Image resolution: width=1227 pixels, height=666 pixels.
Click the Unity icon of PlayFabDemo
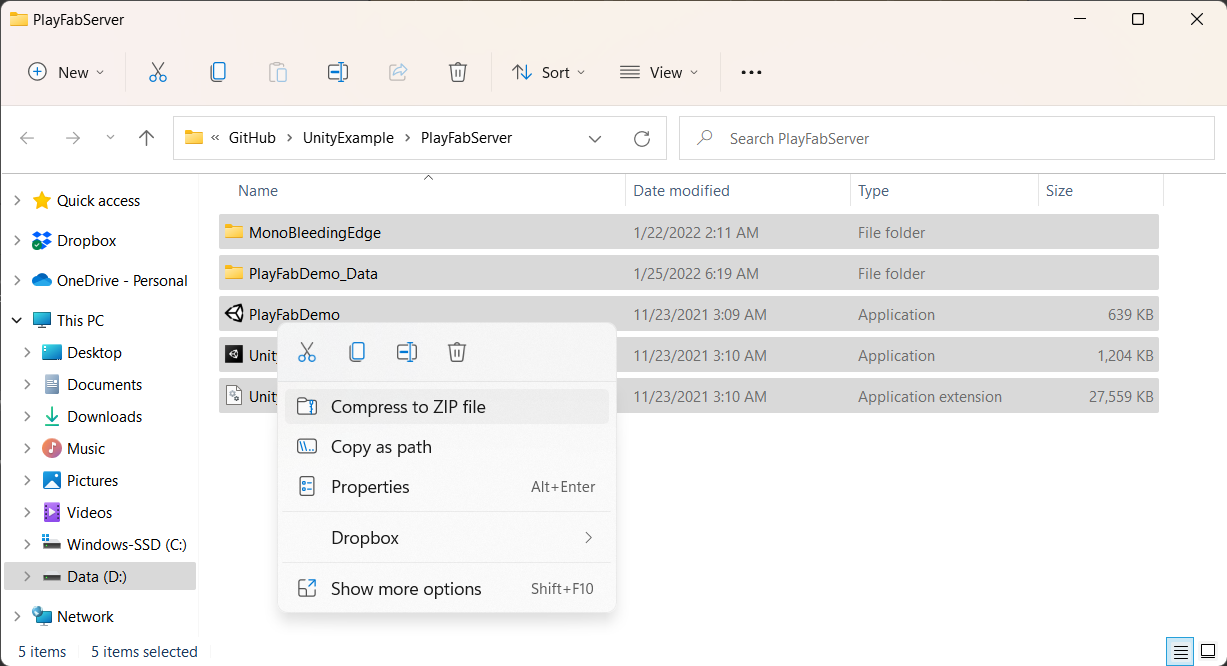point(234,314)
